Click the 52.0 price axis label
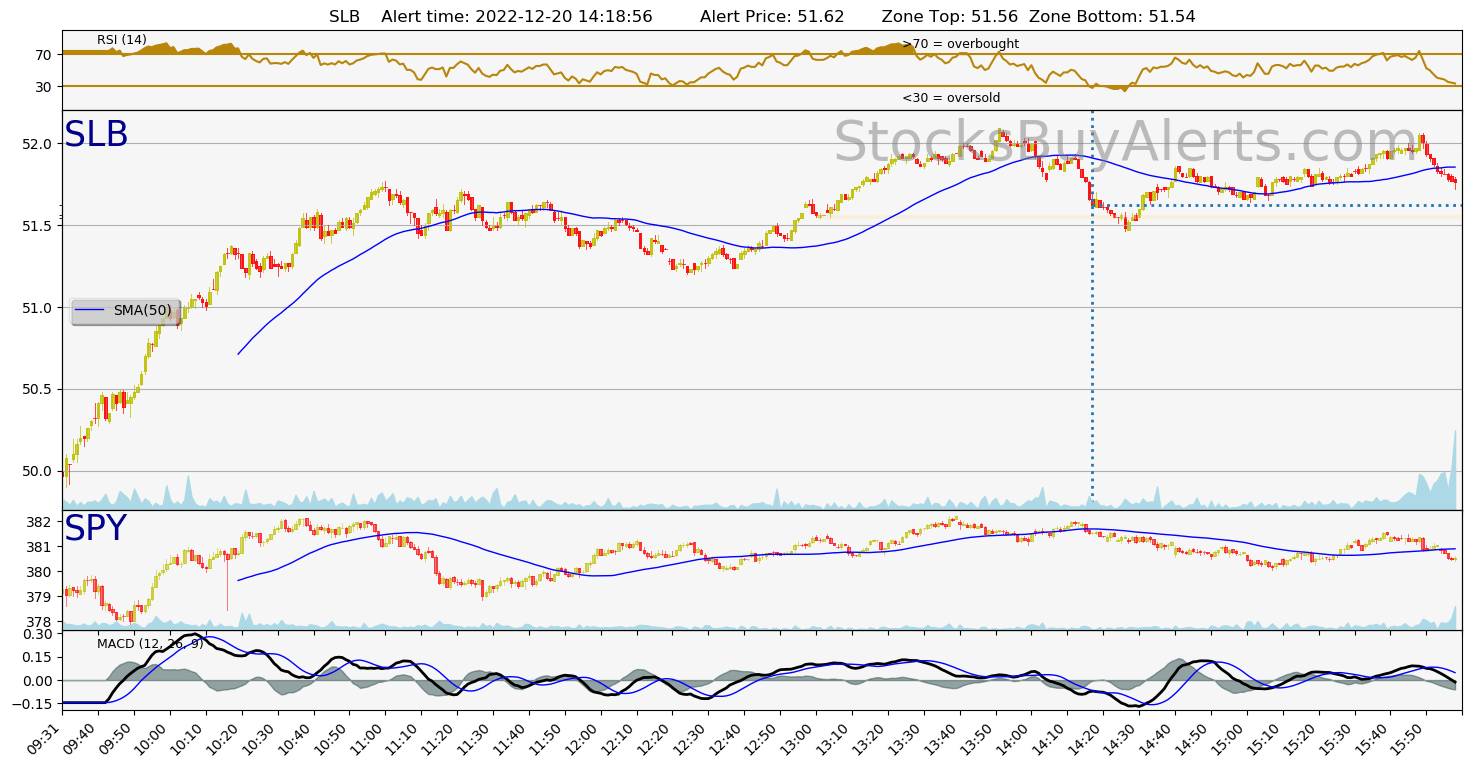This screenshot has height=768, width=1477. pyautogui.click(x=38, y=144)
